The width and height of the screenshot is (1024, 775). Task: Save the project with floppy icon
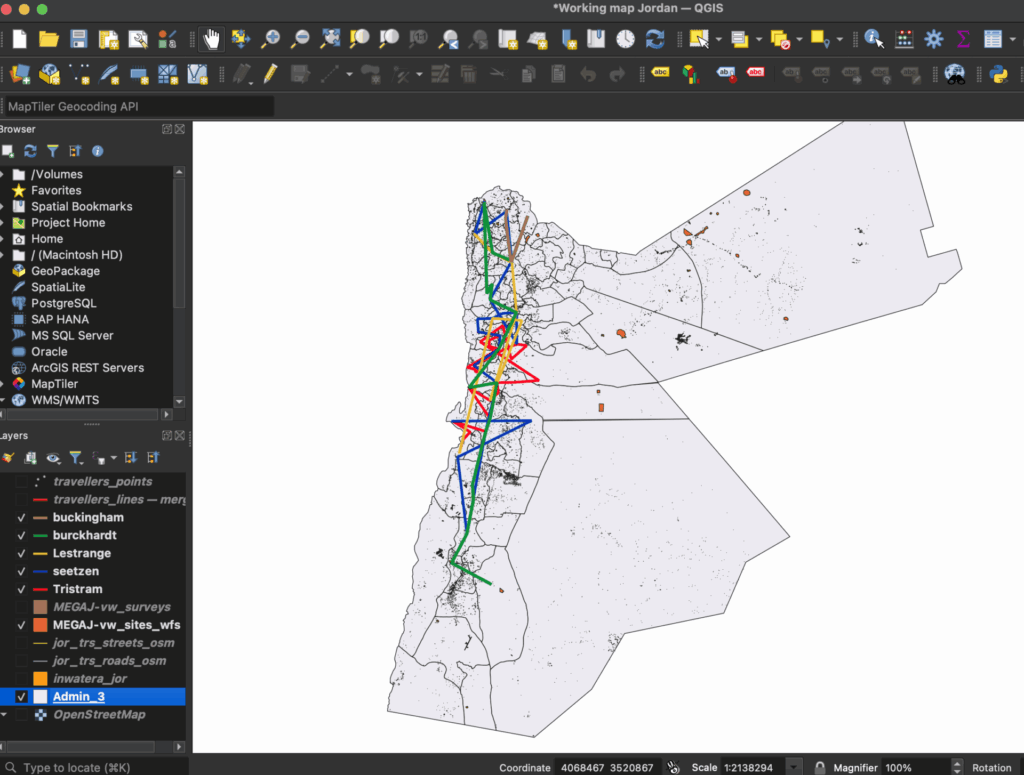[79, 39]
